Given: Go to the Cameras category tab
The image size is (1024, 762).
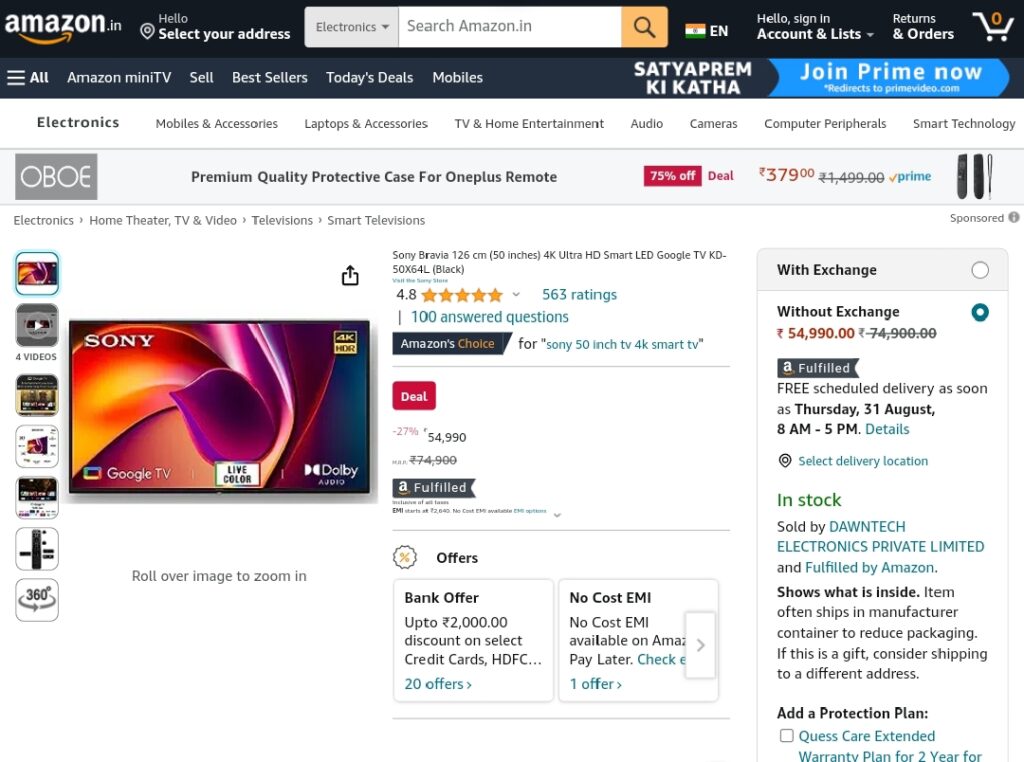Looking at the screenshot, I should 713,123.
